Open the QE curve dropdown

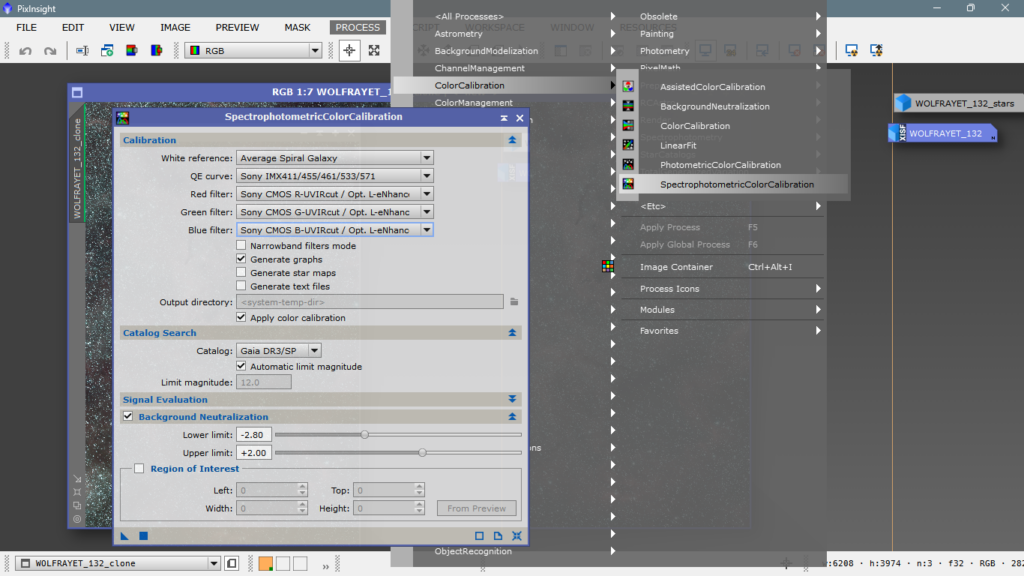point(335,176)
